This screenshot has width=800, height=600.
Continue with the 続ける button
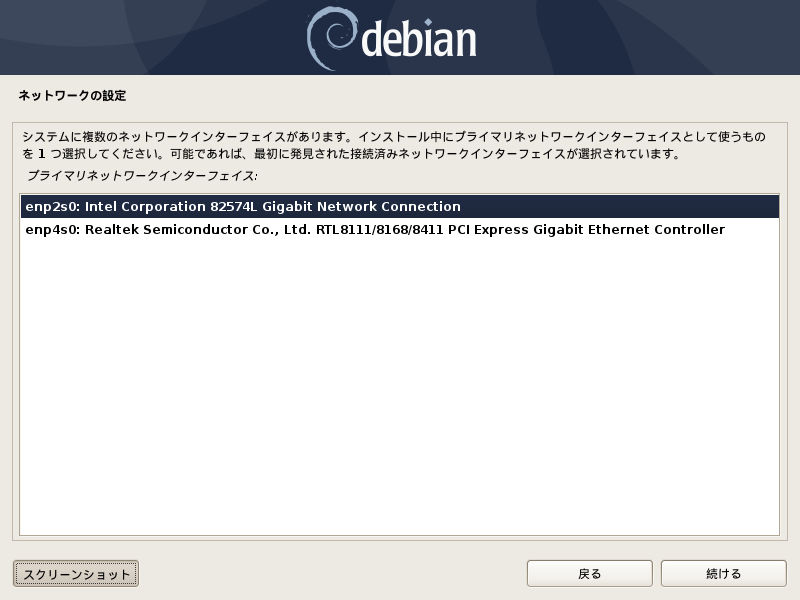723,574
